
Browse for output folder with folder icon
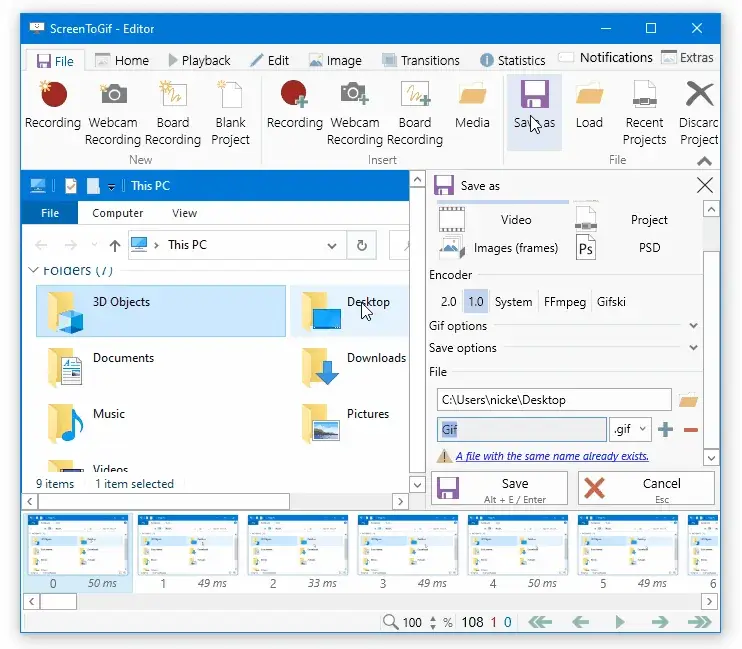coord(688,400)
